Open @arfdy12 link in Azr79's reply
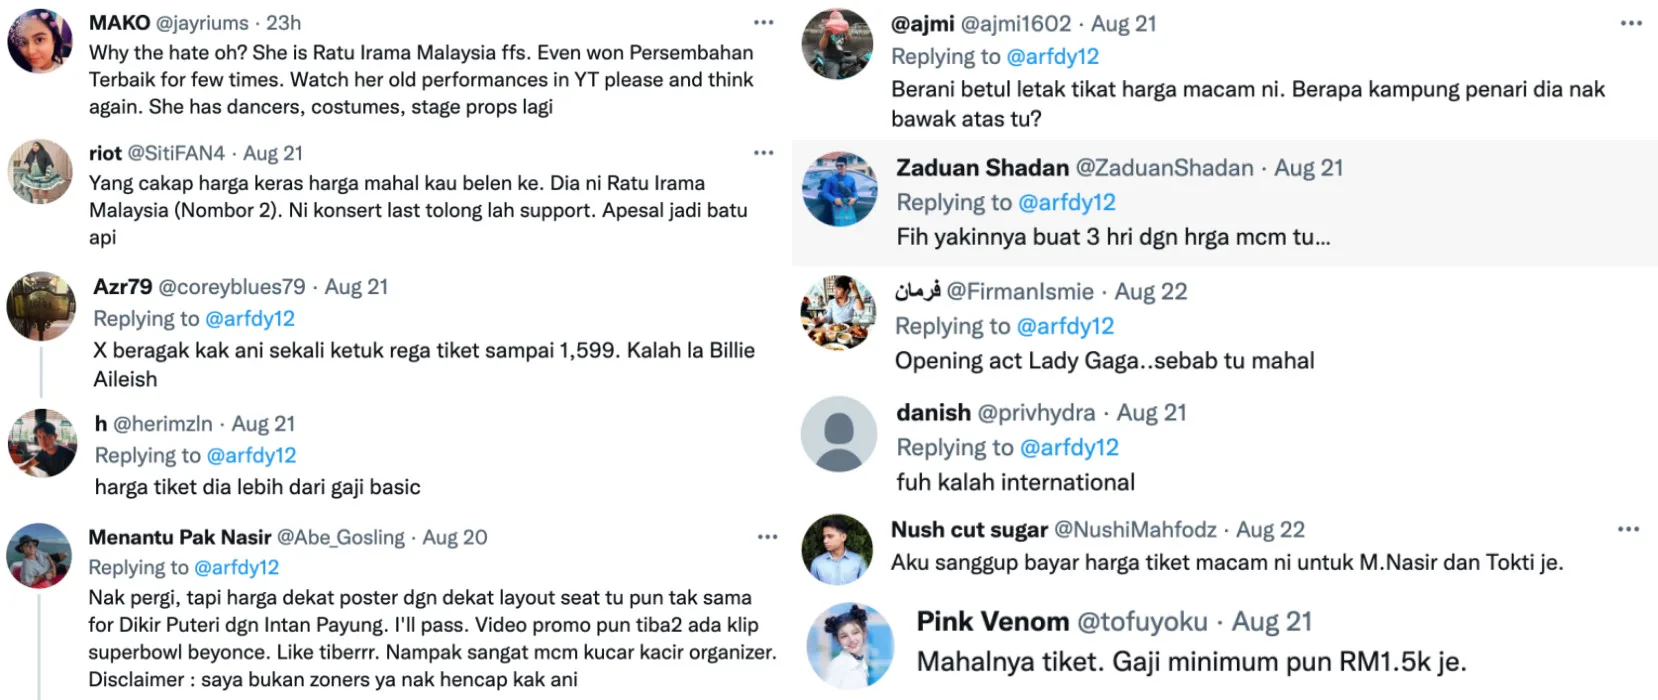 (250, 319)
